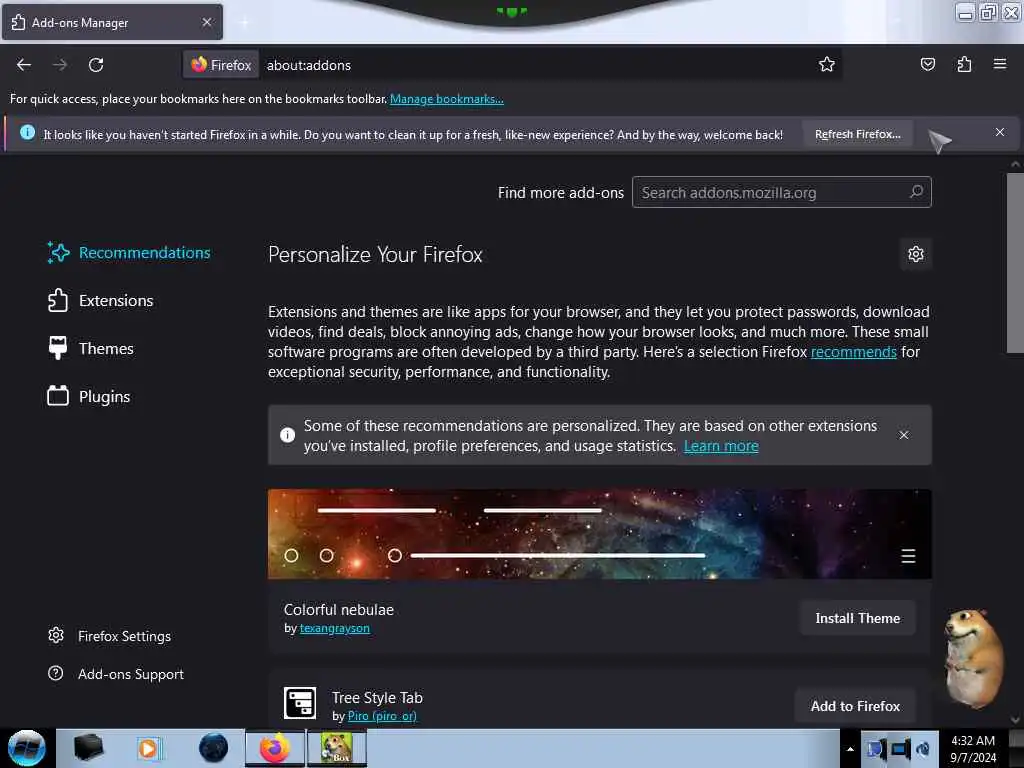Open the Windows Start button

(x=27, y=748)
